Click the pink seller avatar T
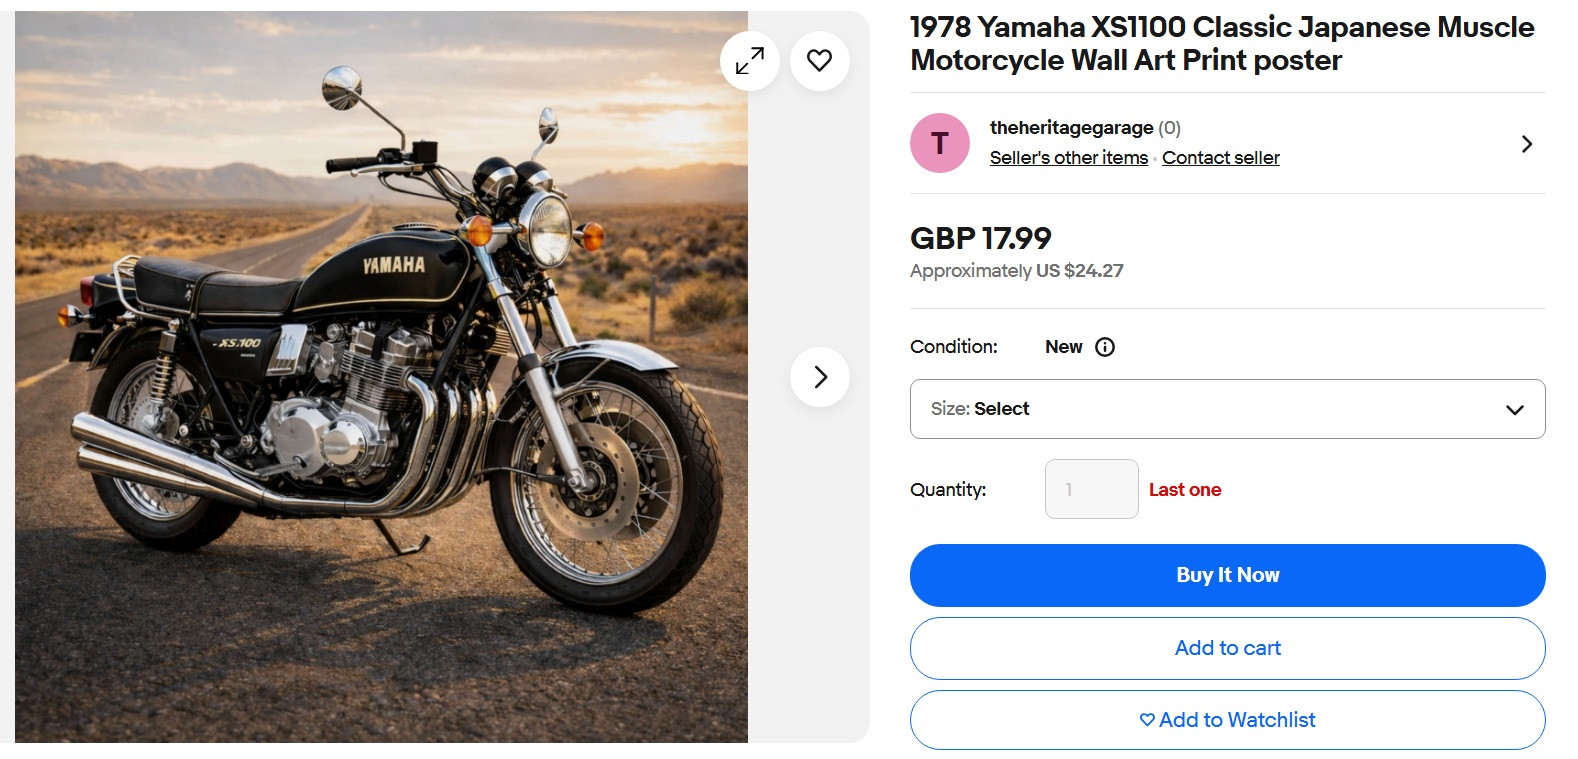 tap(939, 143)
